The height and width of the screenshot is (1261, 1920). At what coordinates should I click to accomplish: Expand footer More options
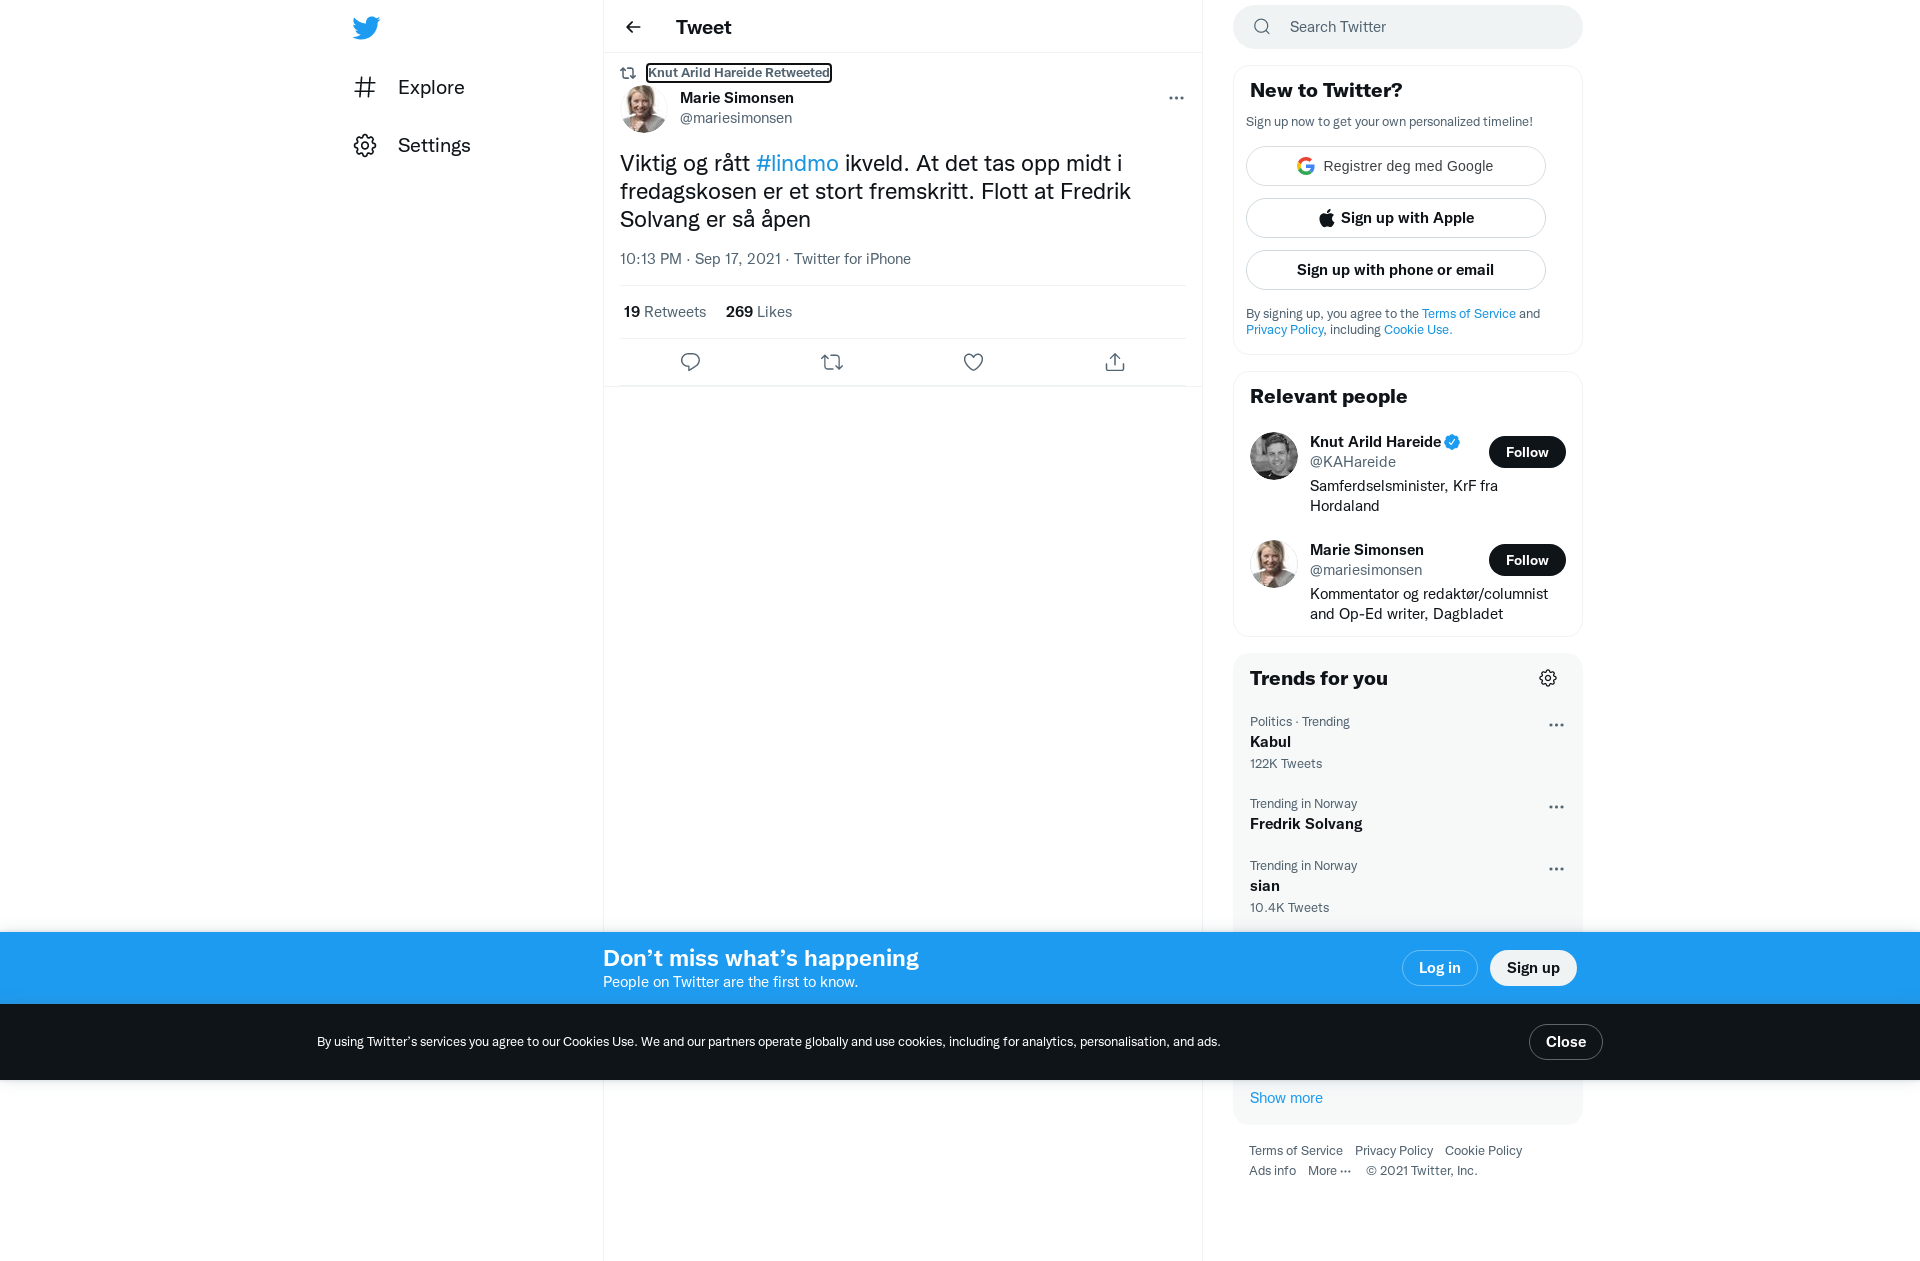pyautogui.click(x=1329, y=1171)
